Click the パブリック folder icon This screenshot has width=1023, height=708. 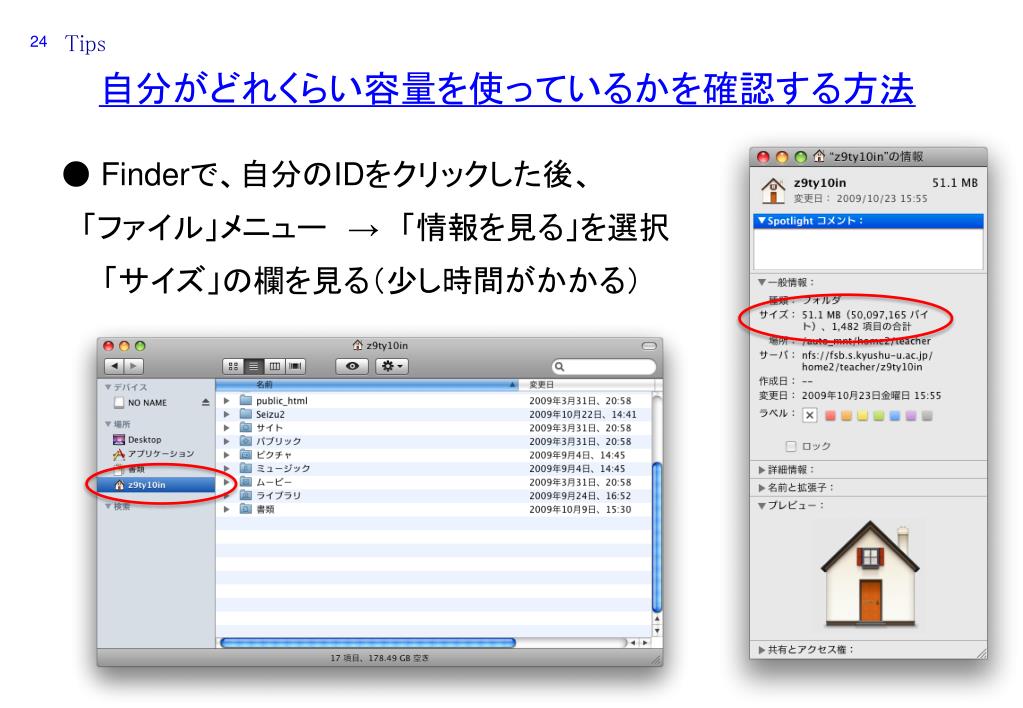tap(246, 441)
